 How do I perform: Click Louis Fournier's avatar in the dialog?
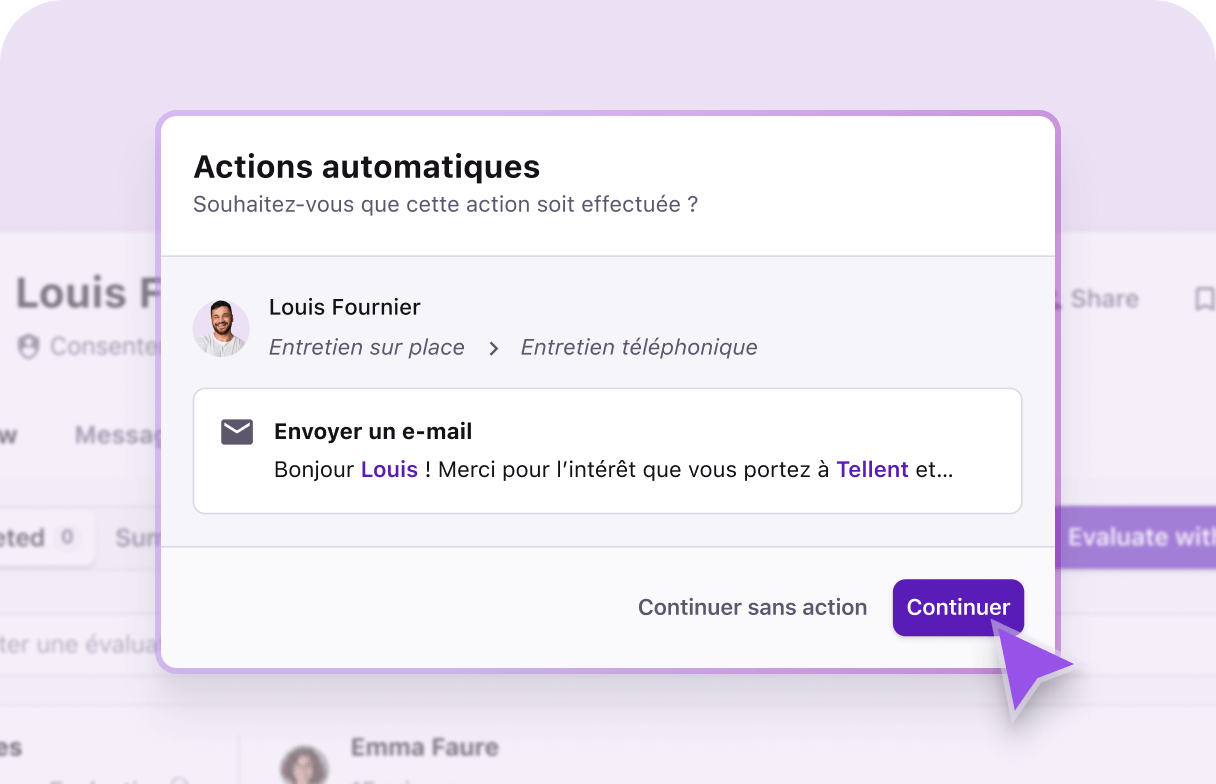(x=221, y=328)
